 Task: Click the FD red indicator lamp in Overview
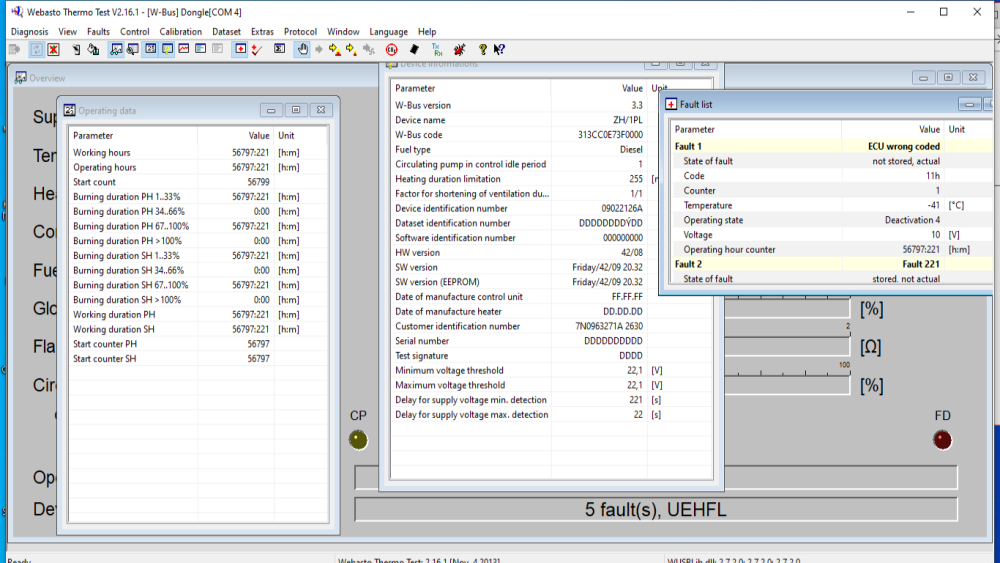pos(942,440)
